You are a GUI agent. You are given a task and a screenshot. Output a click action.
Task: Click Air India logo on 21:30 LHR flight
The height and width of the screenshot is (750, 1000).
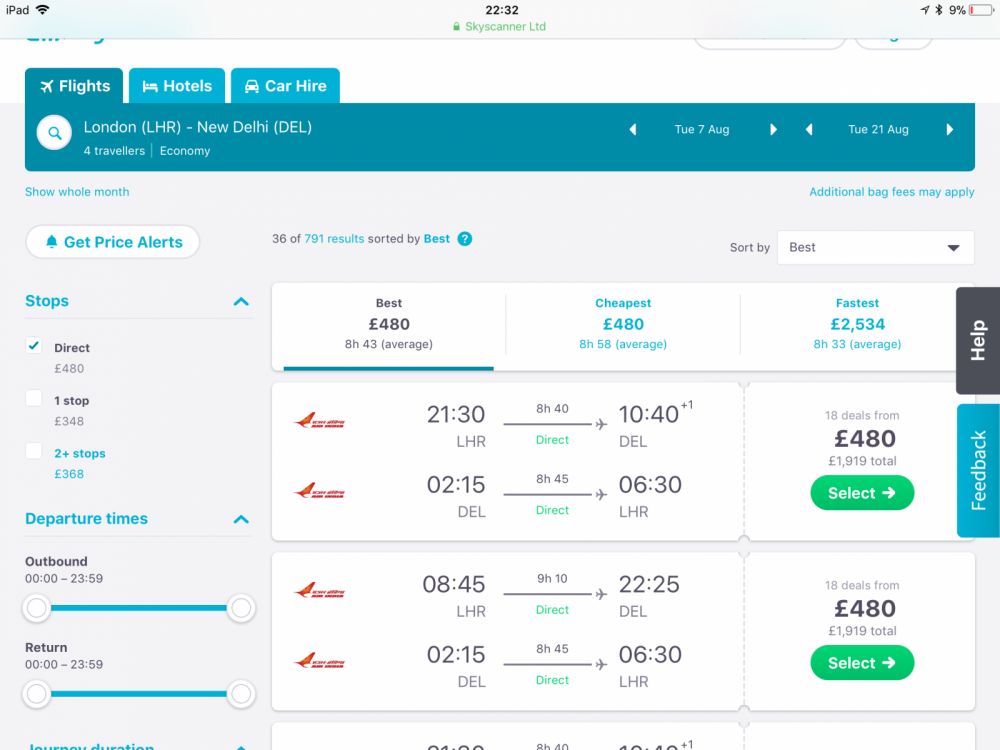point(319,421)
